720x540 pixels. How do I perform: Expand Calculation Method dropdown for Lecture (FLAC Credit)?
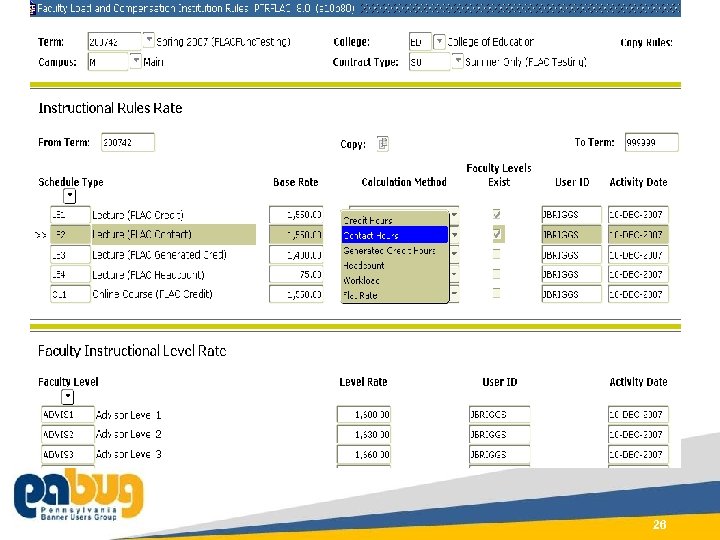tap(454, 214)
